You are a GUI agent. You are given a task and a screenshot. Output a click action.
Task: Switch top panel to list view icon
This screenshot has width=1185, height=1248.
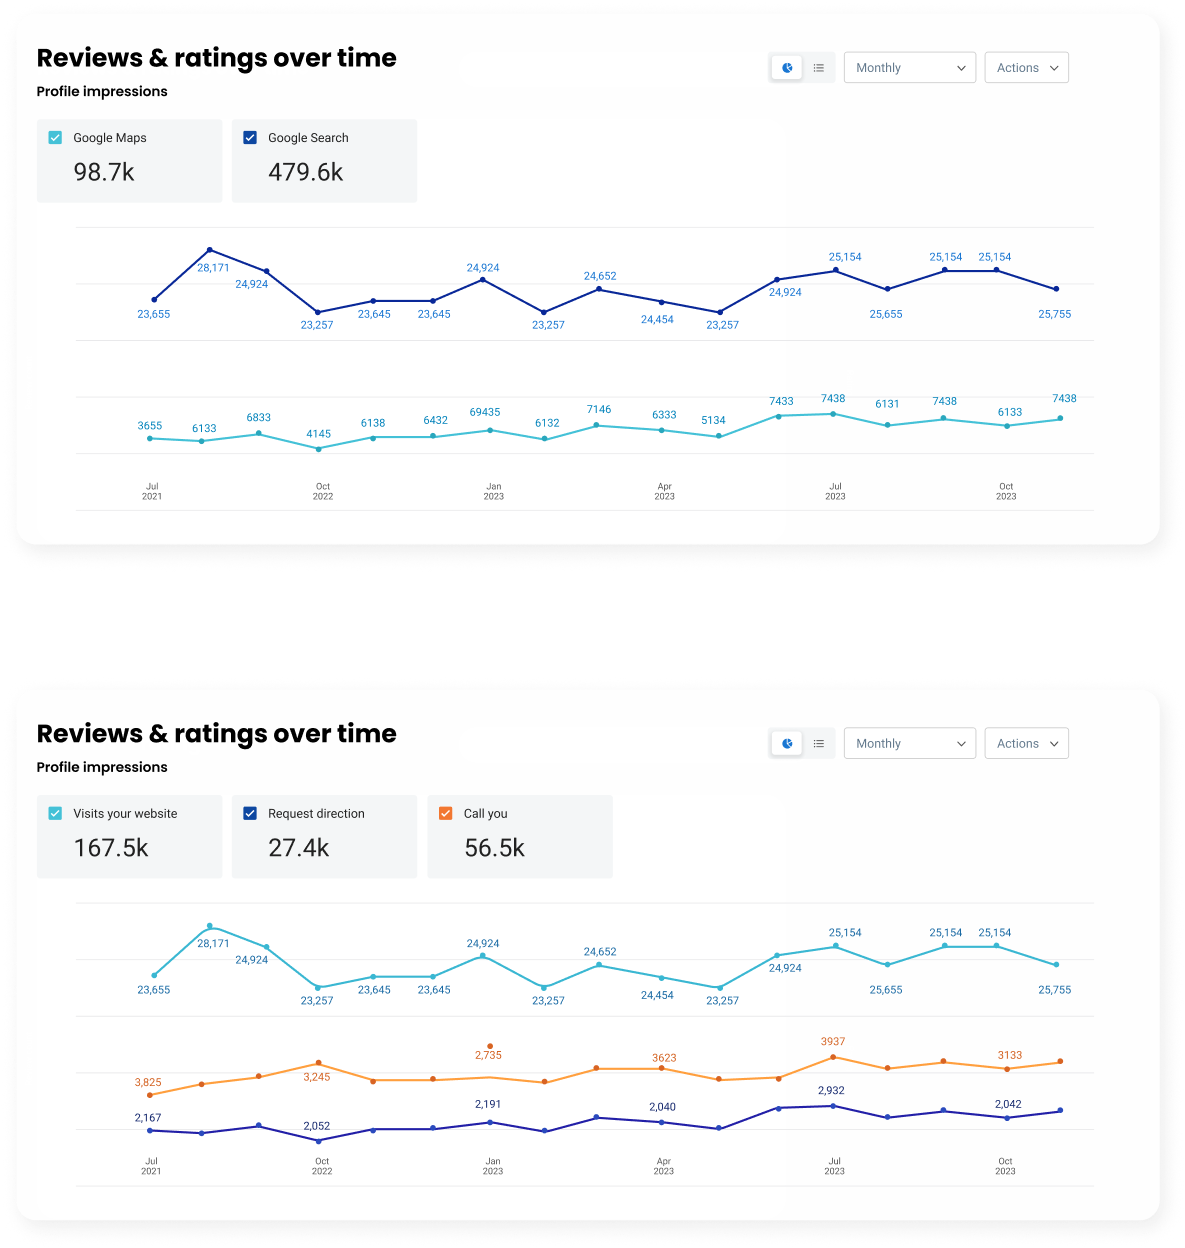click(819, 68)
